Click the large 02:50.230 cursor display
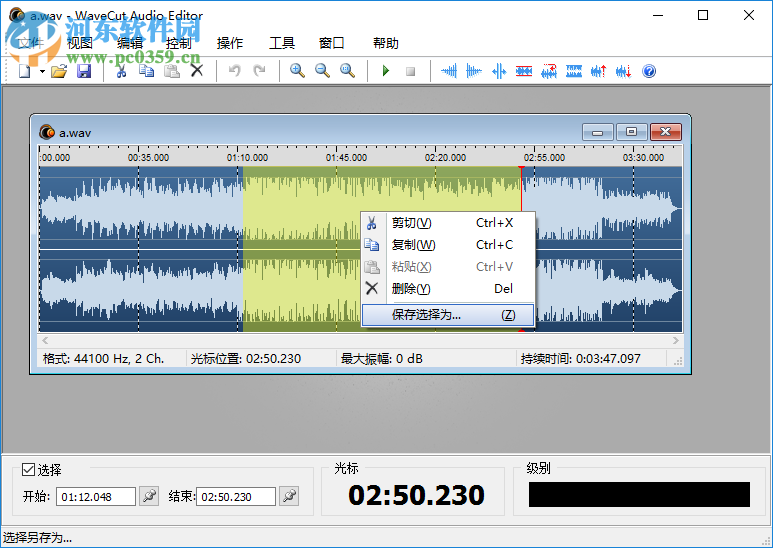The height and width of the screenshot is (548, 773). pyautogui.click(x=417, y=495)
